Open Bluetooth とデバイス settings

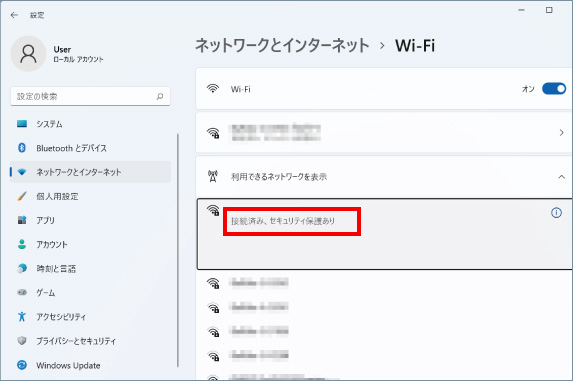pos(90,148)
